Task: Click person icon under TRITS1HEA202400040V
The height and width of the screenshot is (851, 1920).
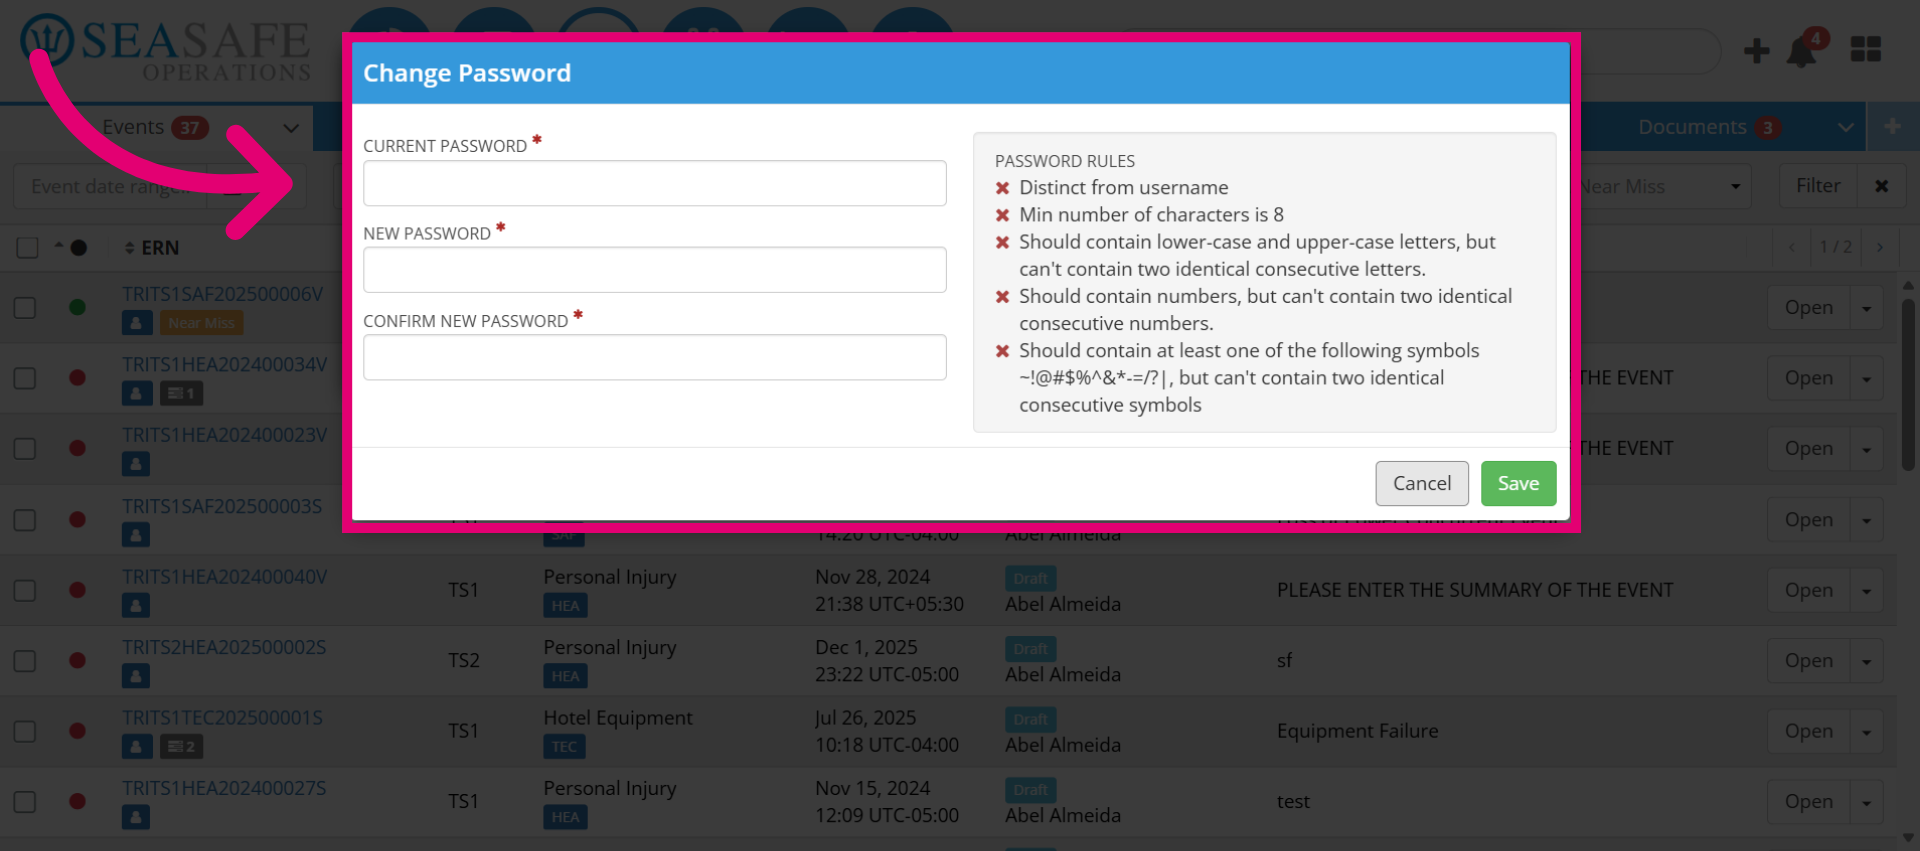Action: pos(137,605)
